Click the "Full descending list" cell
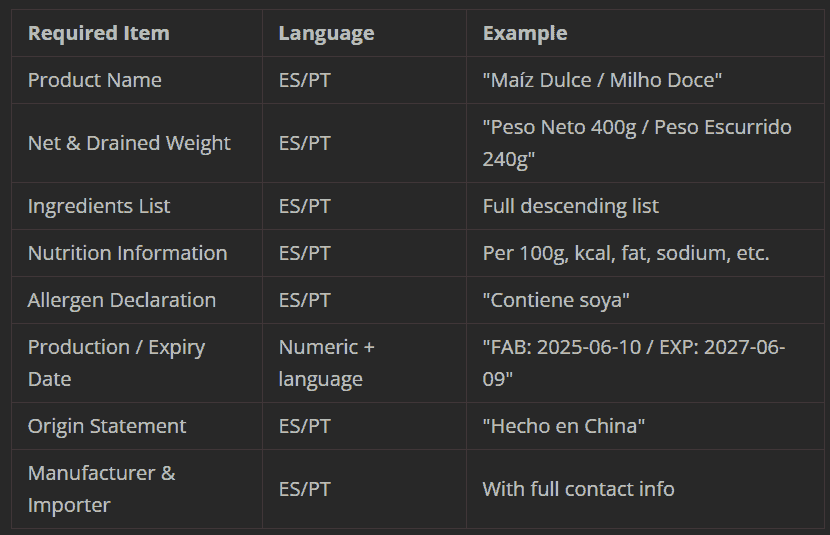The image size is (830, 535). [570, 206]
